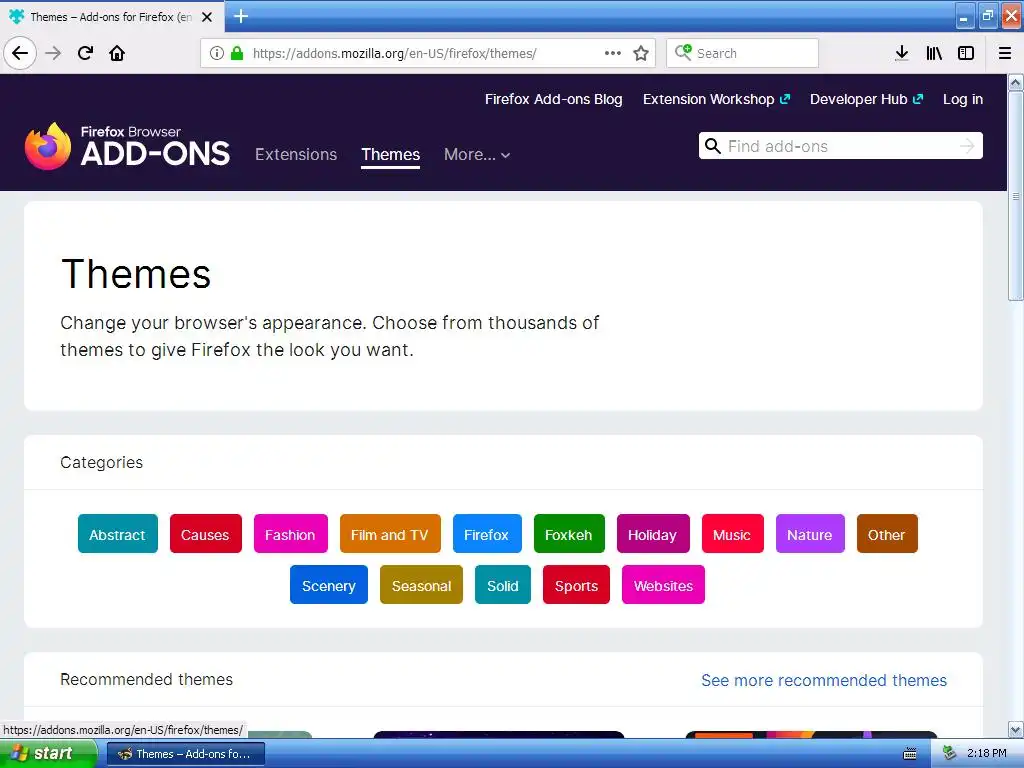Select the Themes navigation tab
The height and width of the screenshot is (768, 1024).
[x=391, y=155]
